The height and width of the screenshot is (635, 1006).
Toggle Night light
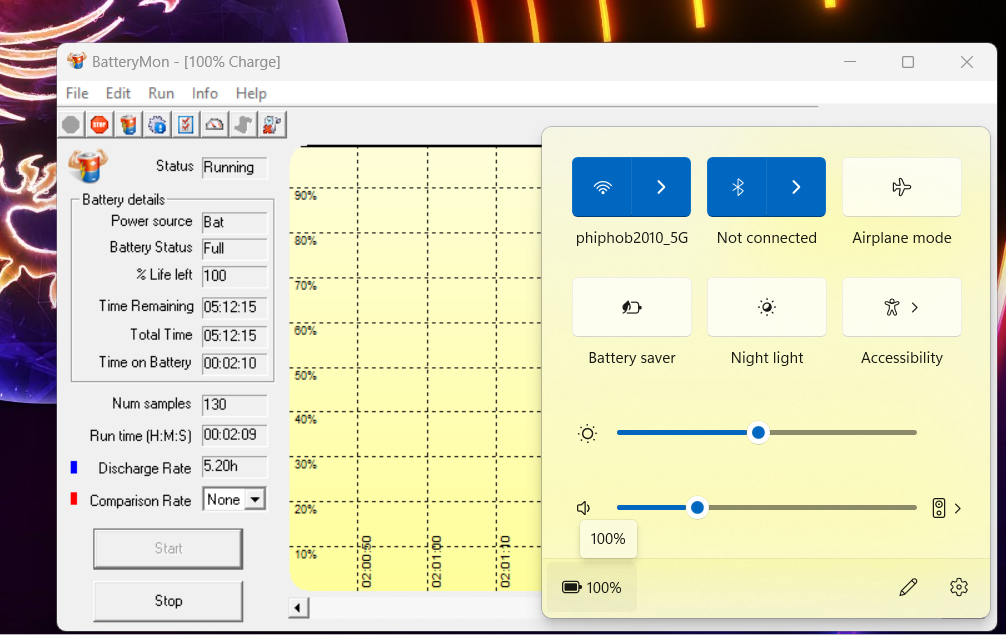[x=767, y=307]
